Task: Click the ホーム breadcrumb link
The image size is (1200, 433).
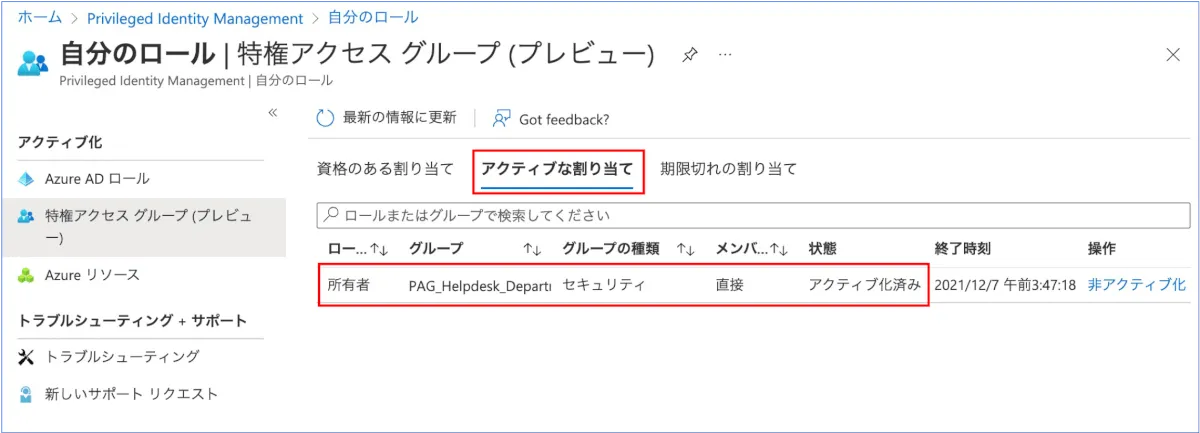Action: pyautogui.click(x=40, y=18)
